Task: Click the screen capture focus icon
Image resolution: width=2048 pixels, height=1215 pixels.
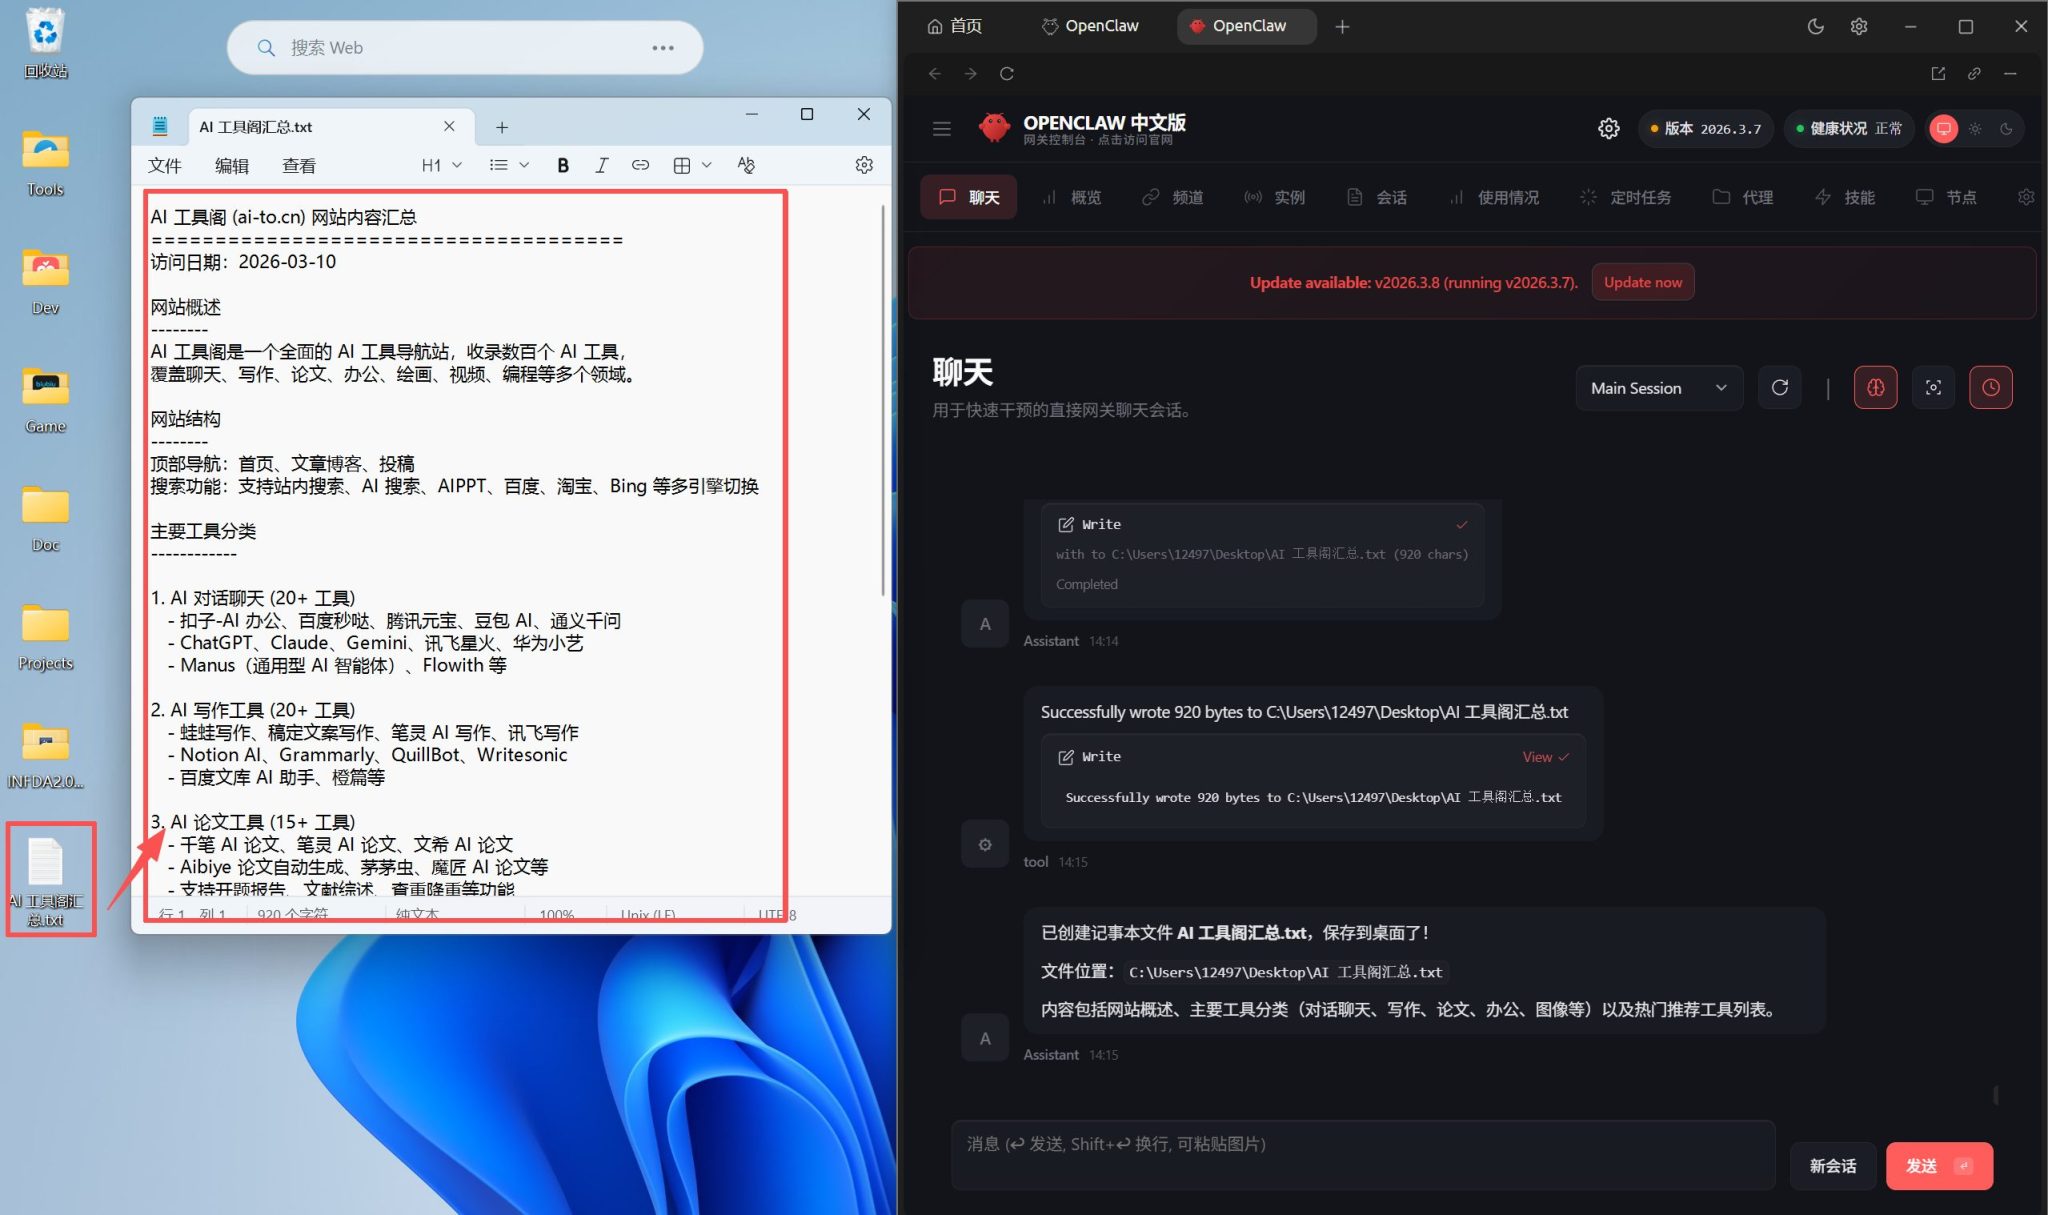Action: 1933,387
